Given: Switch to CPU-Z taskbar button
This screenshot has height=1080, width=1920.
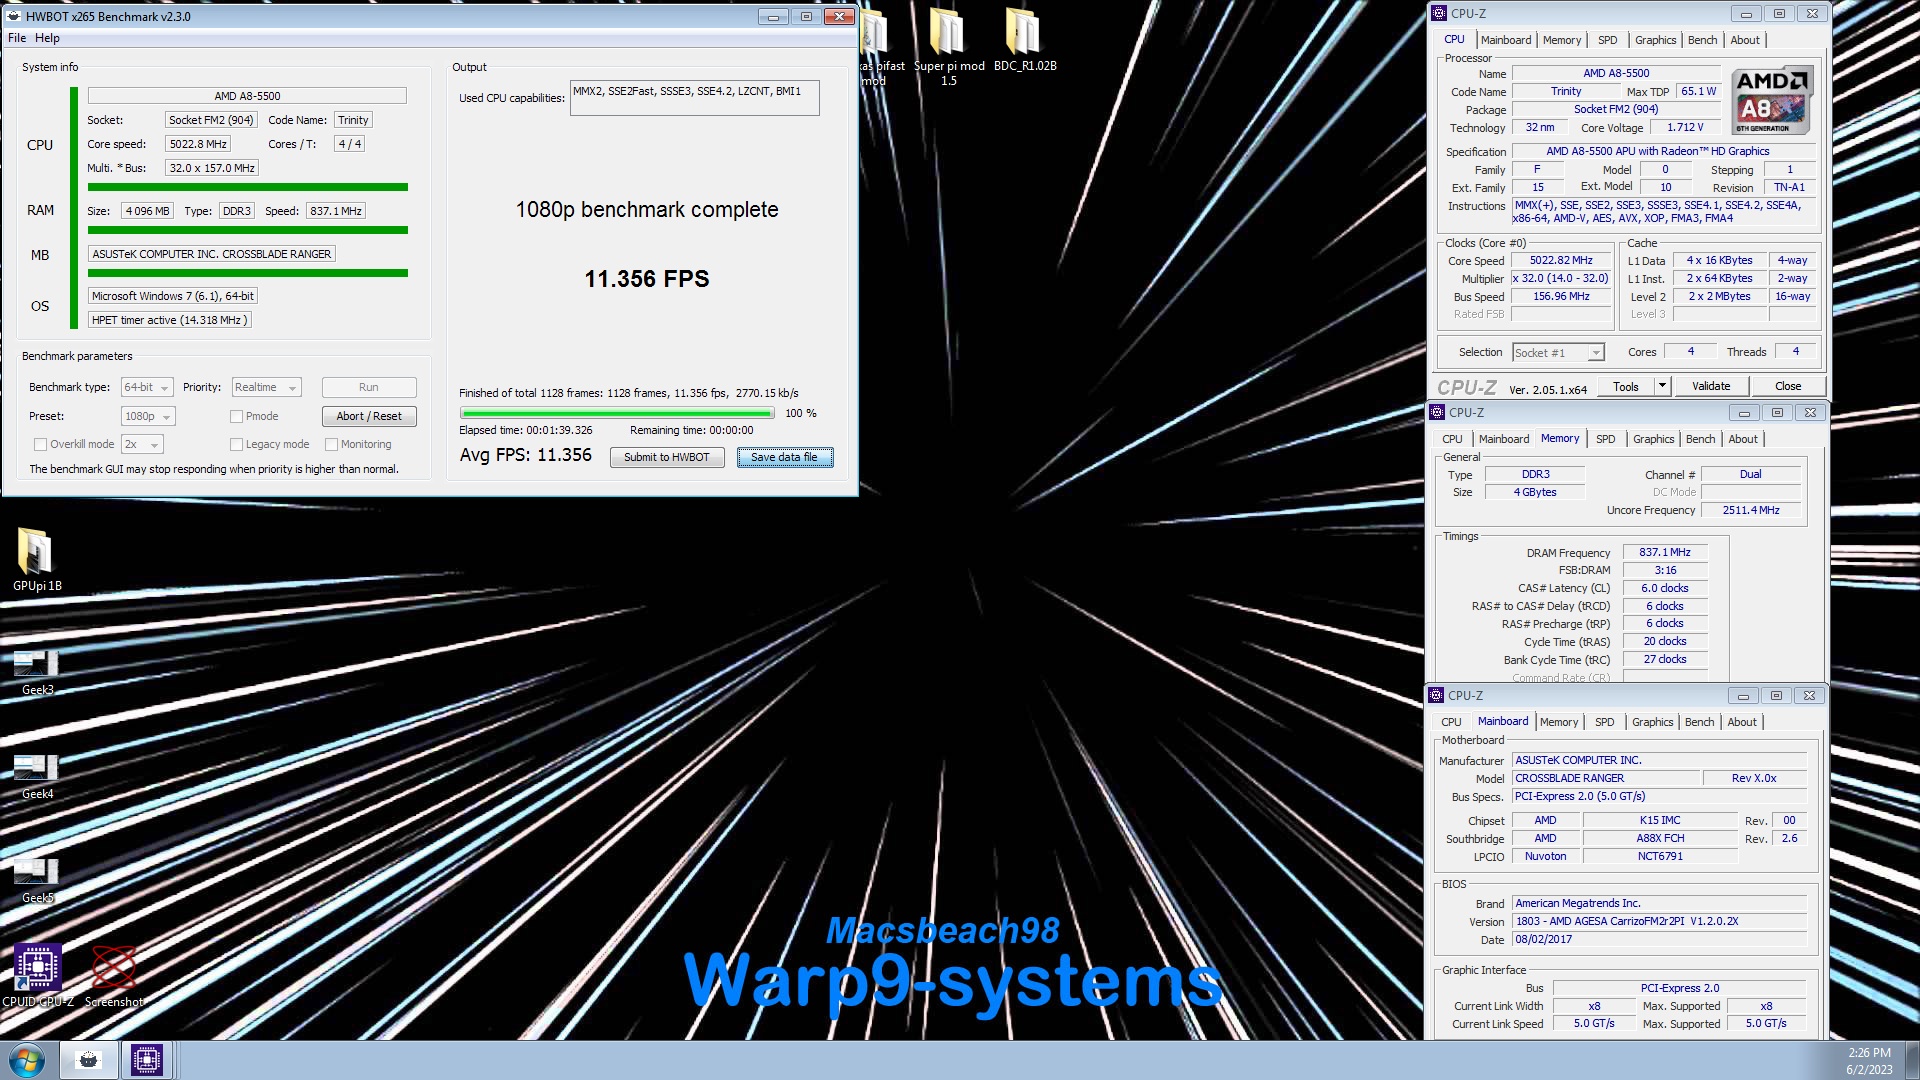Looking at the screenshot, I should pyautogui.click(x=146, y=1060).
